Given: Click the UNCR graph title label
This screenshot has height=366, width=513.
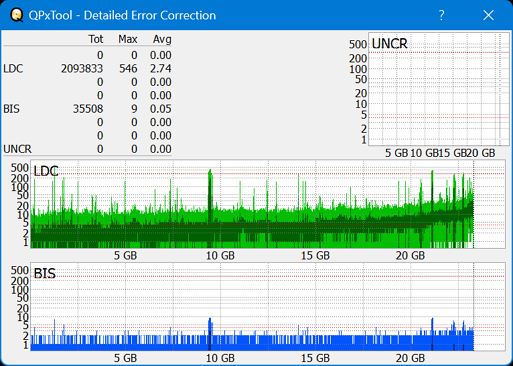Looking at the screenshot, I should 389,44.
